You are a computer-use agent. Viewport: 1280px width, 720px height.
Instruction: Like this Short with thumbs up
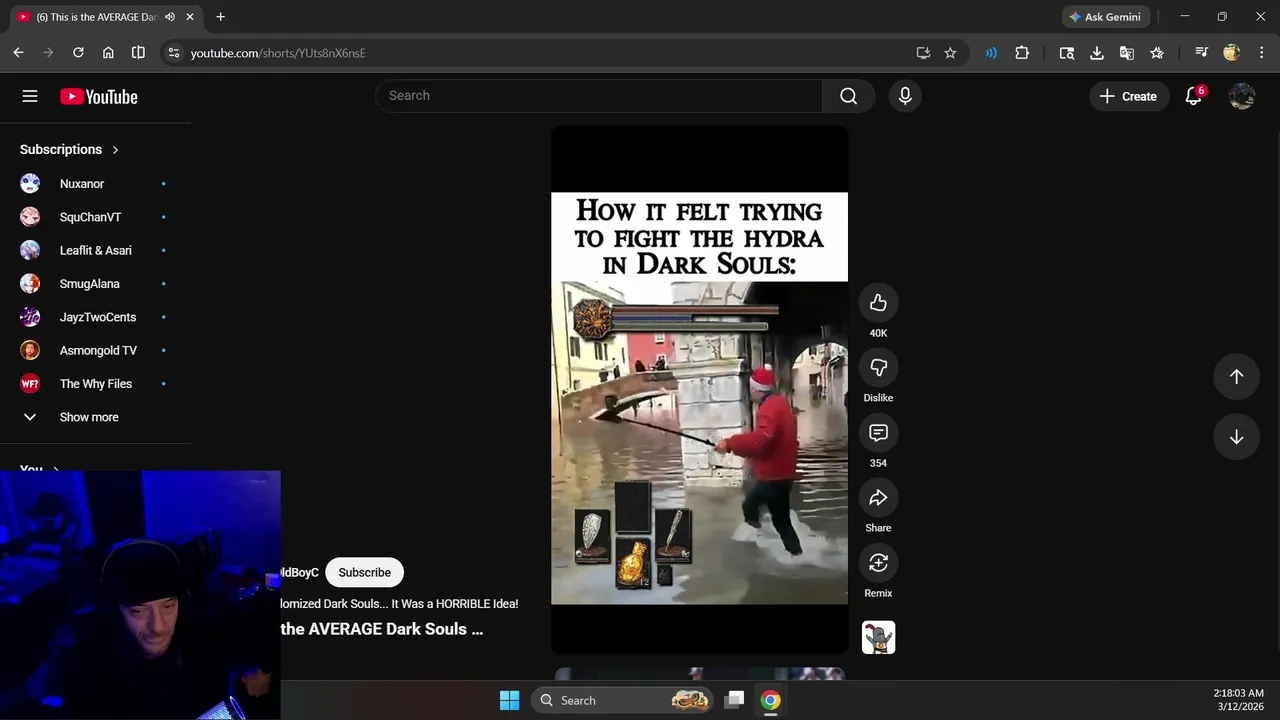pos(878,303)
